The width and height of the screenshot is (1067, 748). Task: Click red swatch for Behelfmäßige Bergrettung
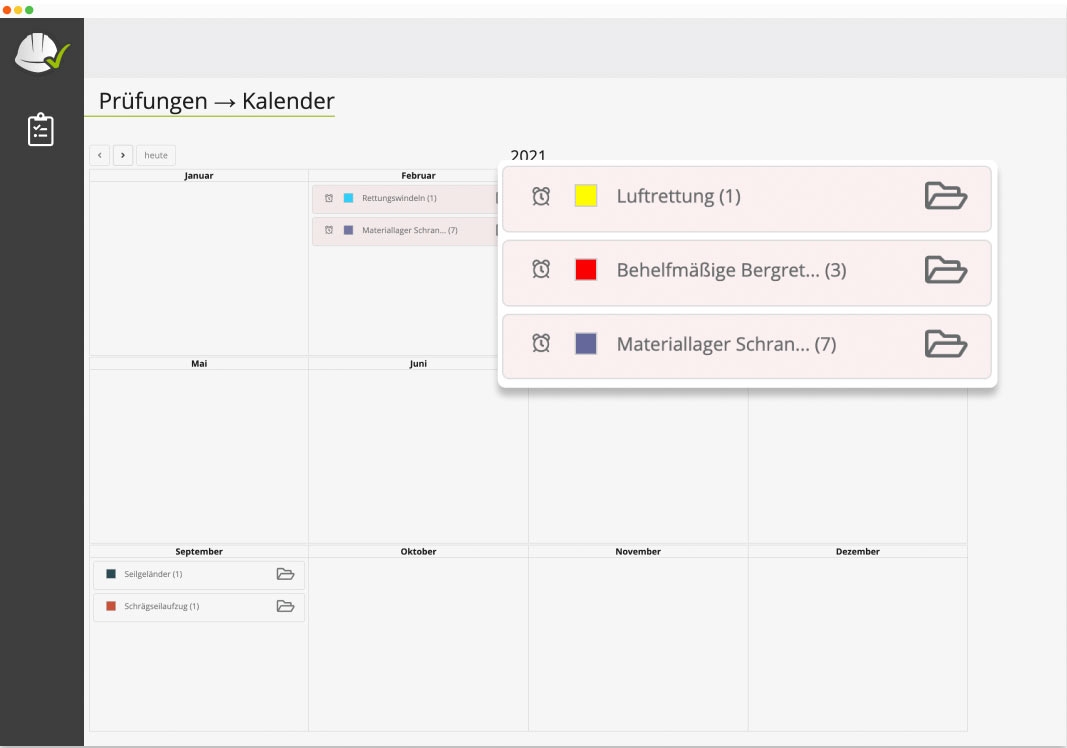coord(586,270)
